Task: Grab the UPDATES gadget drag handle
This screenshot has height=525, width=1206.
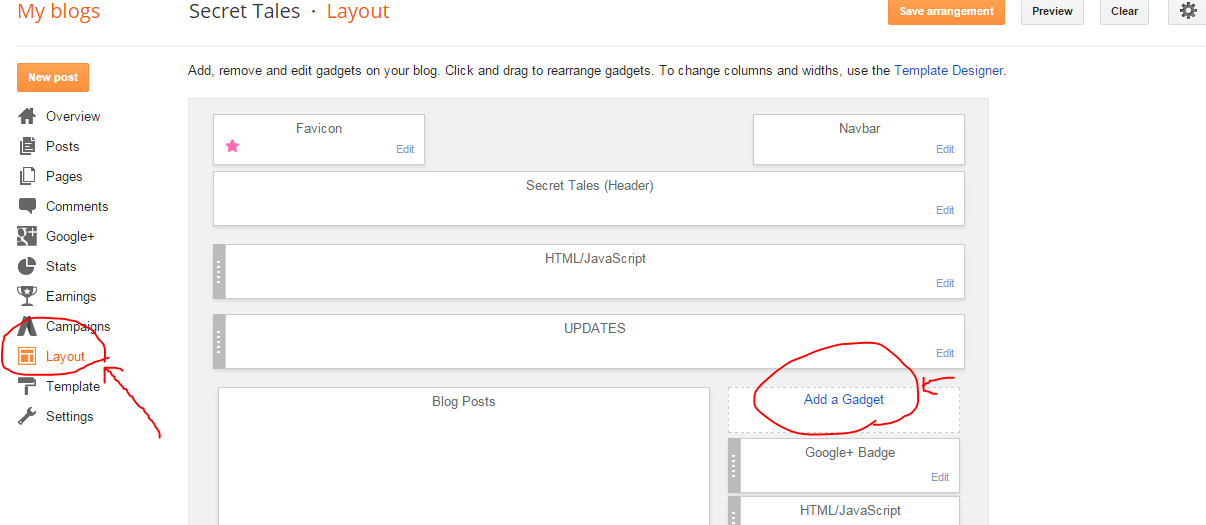Action: pos(220,341)
